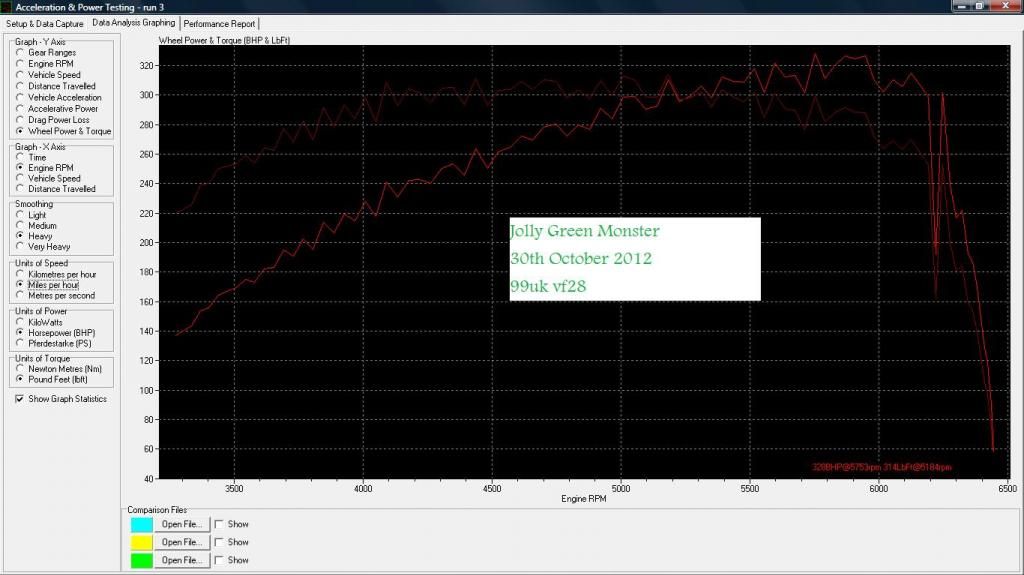Change torque units to Newton Metres

(x=20, y=368)
